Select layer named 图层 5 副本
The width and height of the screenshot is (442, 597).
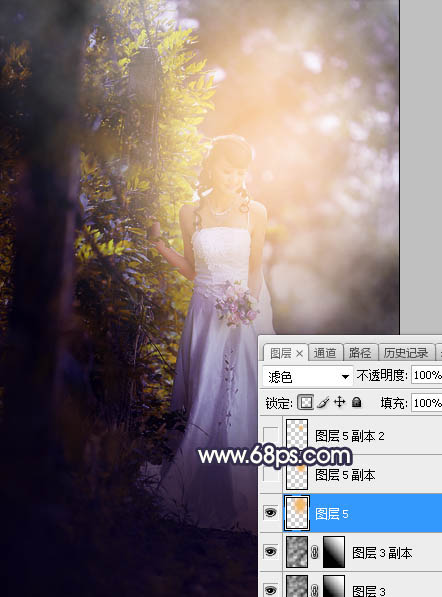pos(345,475)
